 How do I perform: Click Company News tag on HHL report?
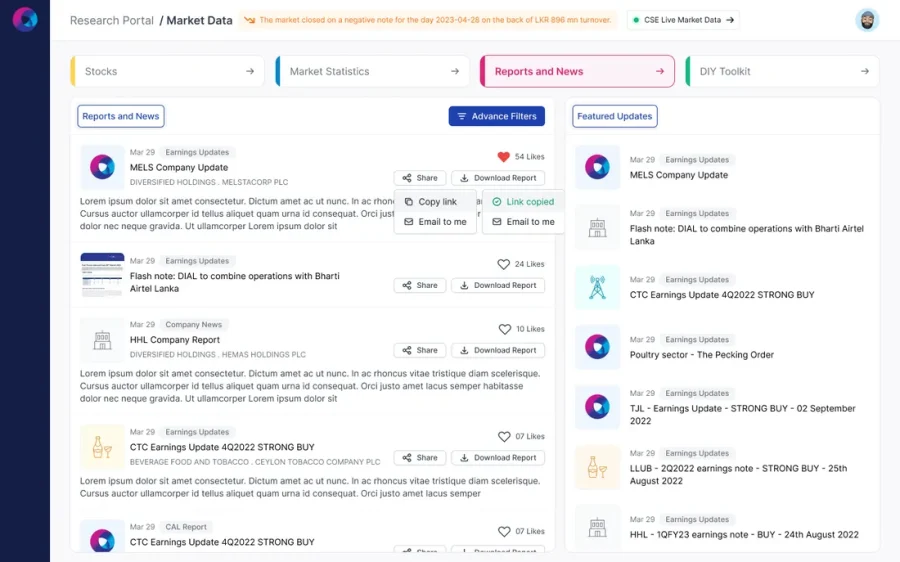point(193,324)
